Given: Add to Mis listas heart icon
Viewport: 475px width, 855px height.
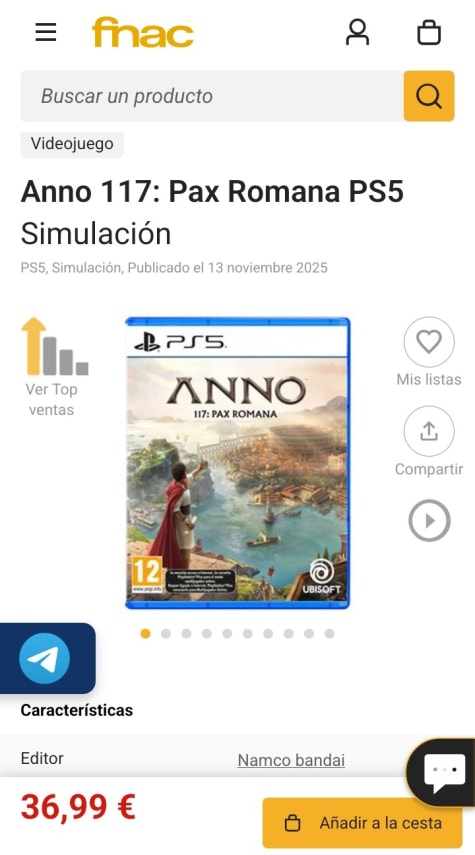Looking at the screenshot, I should click(x=429, y=342).
